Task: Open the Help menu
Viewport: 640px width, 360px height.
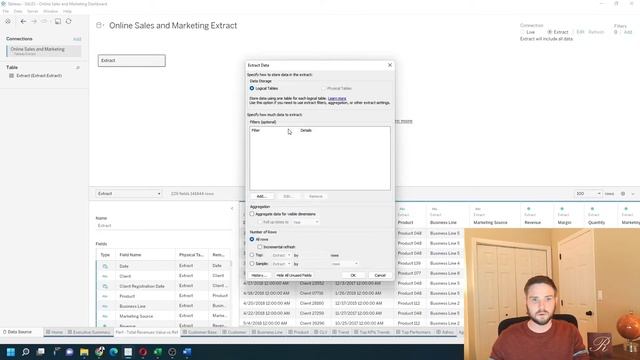Action: tap(67, 11)
